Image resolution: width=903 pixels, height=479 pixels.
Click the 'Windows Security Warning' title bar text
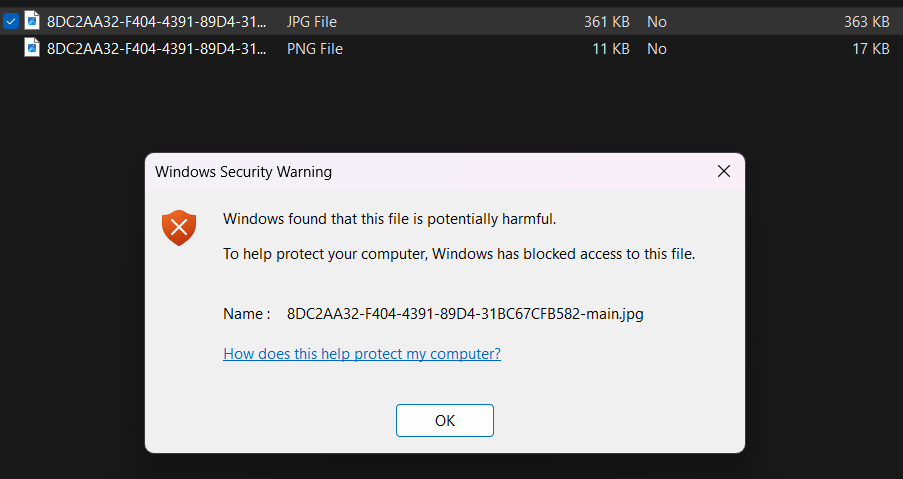tap(243, 172)
